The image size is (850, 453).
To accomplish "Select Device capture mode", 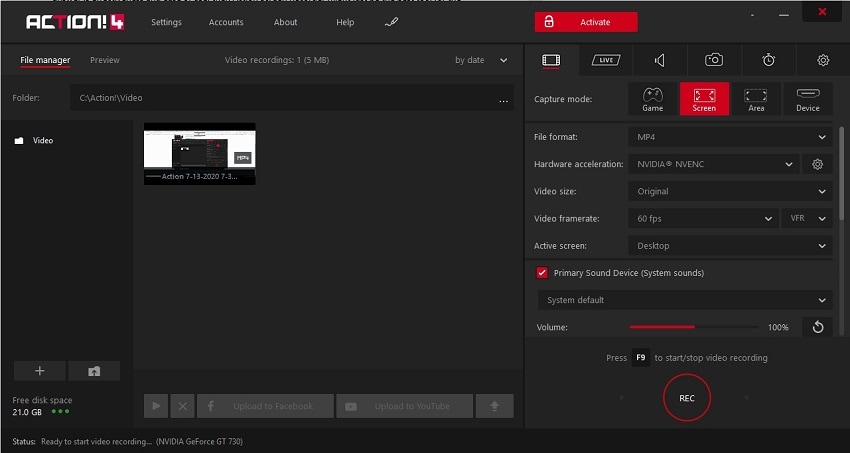I will pos(808,99).
